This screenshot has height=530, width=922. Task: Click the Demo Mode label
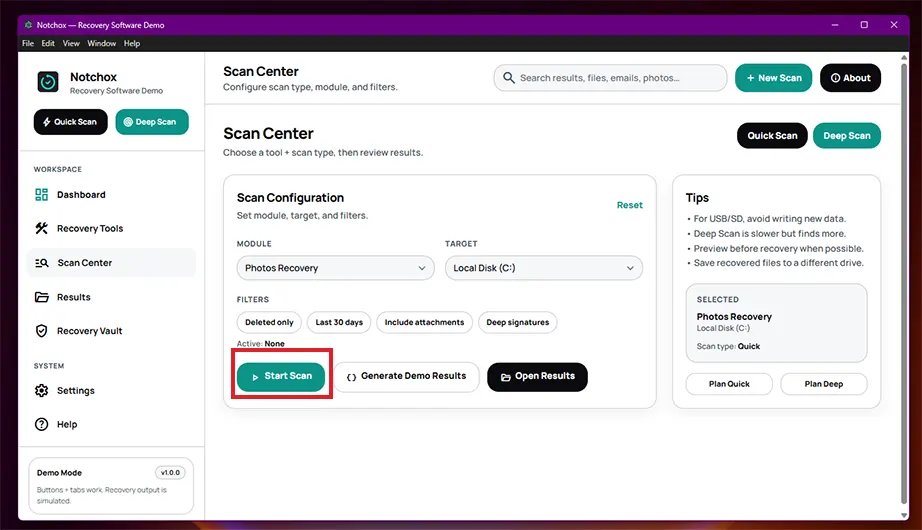tap(59, 473)
